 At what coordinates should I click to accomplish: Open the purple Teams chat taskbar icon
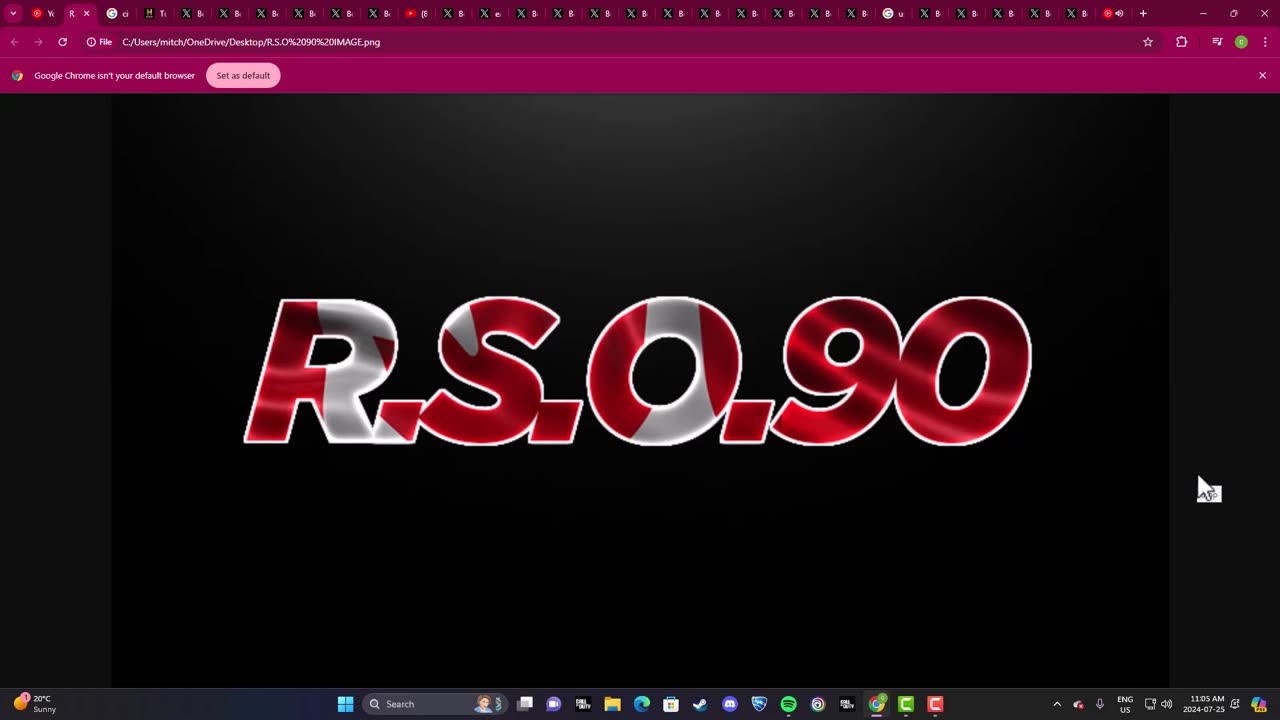click(x=554, y=704)
